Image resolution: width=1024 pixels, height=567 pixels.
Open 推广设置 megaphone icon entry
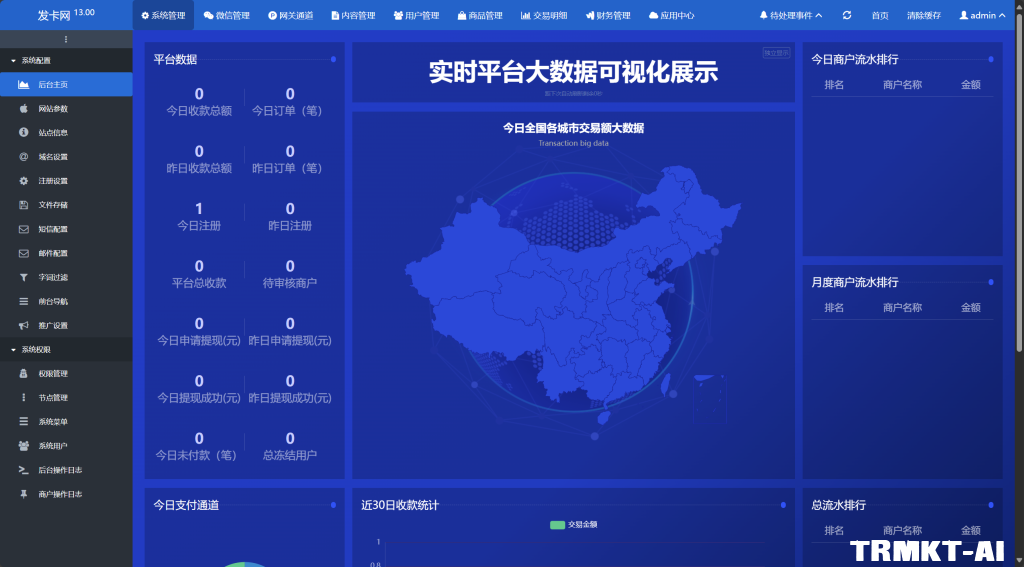[53, 325]
